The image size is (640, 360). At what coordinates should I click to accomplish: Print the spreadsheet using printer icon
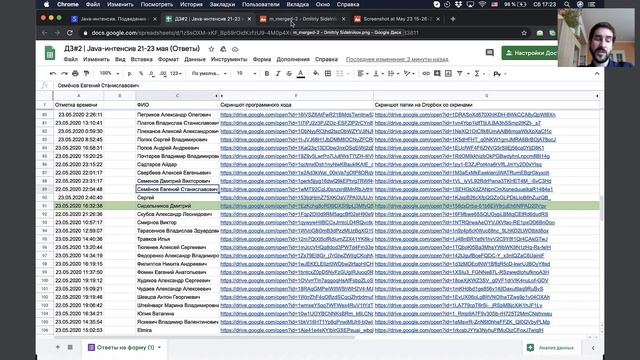[75, 73]
